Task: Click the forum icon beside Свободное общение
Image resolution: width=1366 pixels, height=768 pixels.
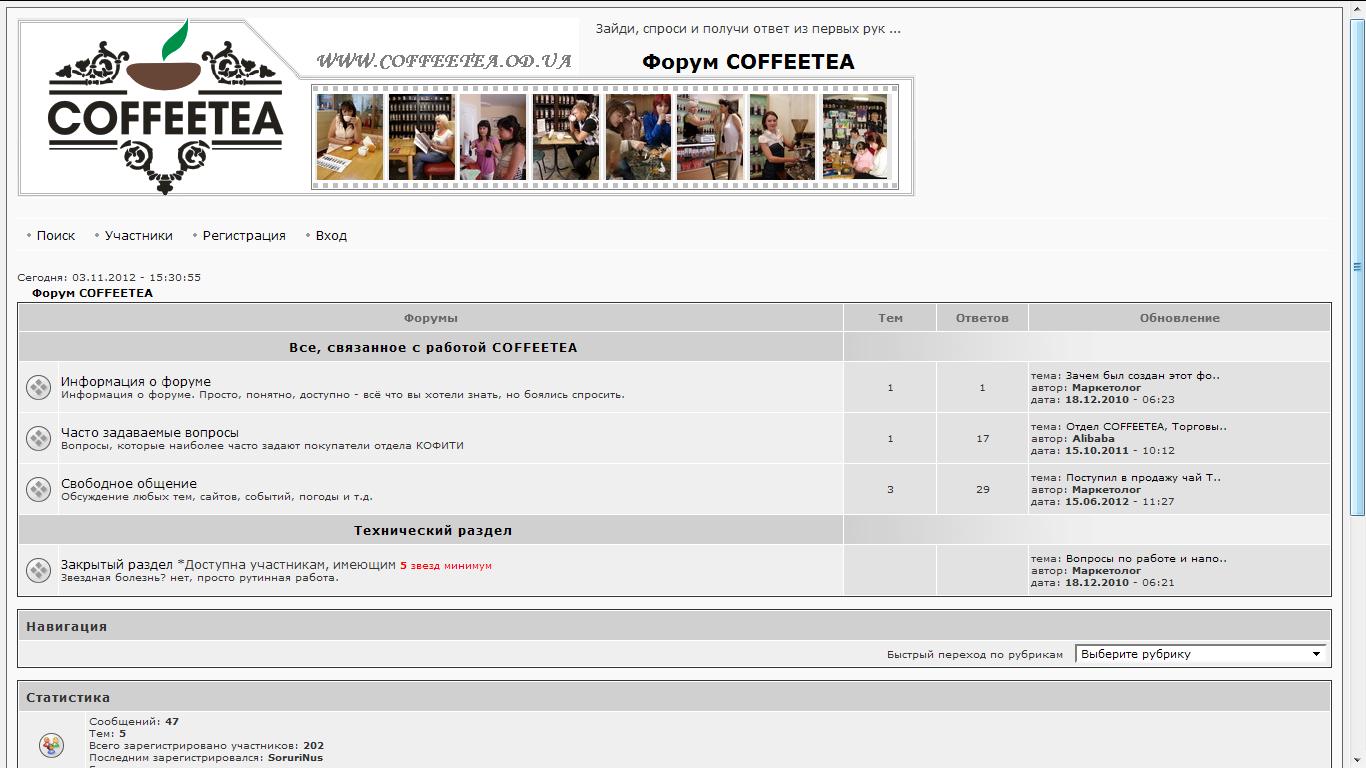Action: (x=38, y=489)
